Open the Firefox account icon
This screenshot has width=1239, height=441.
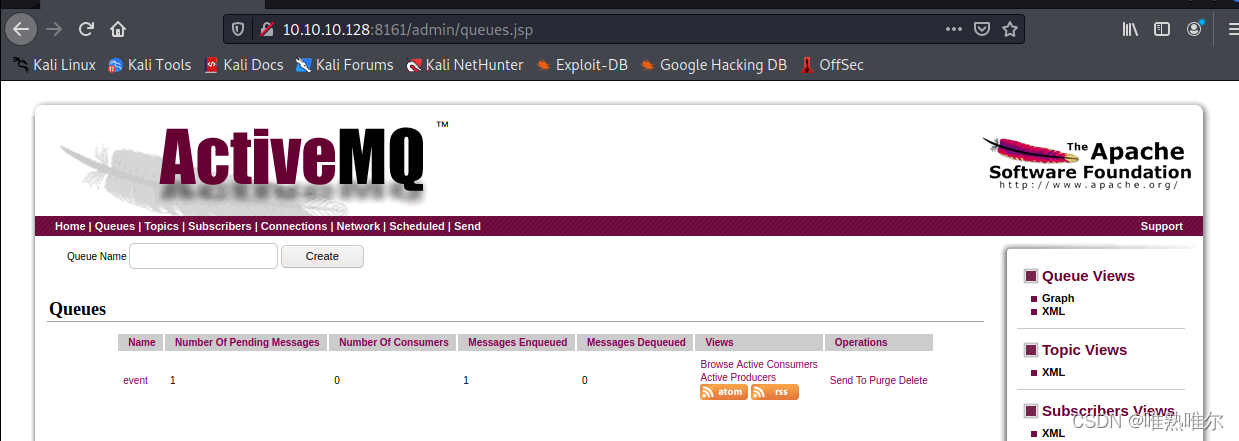click(x=1194, y=30)
